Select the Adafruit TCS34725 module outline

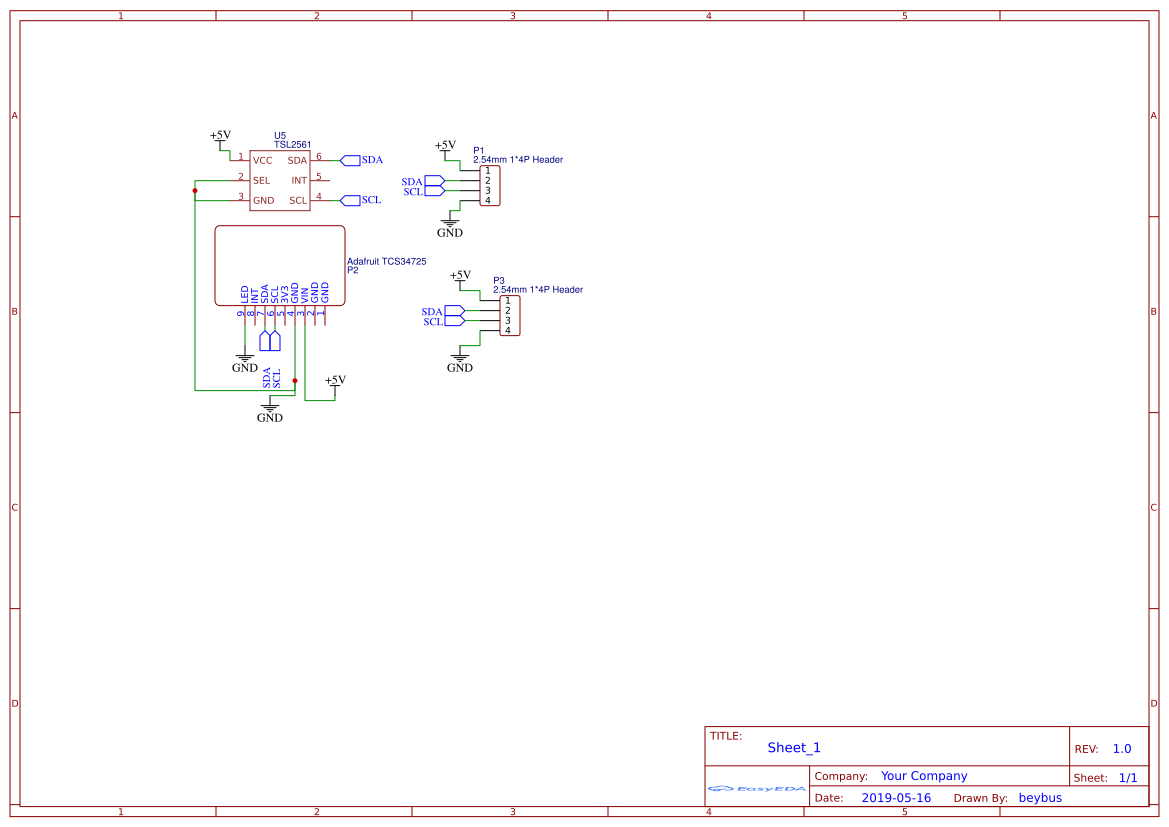(280, 265)
